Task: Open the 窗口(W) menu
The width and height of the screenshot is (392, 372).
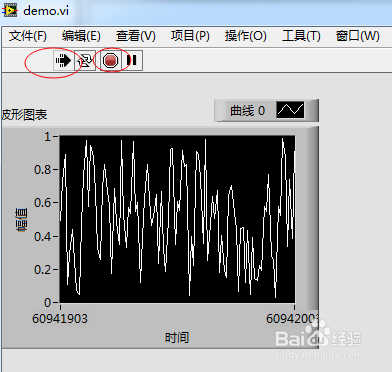Action: click(x=357, y=36)
